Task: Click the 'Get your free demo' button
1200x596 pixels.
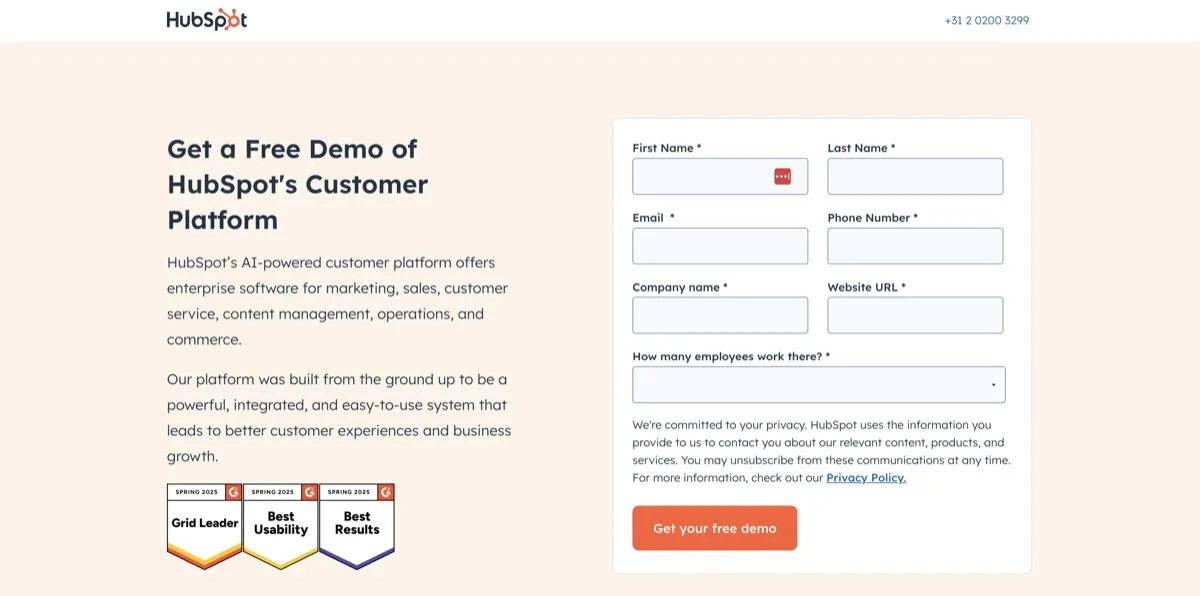Action: pyautogui.click(x=714, y=528)
